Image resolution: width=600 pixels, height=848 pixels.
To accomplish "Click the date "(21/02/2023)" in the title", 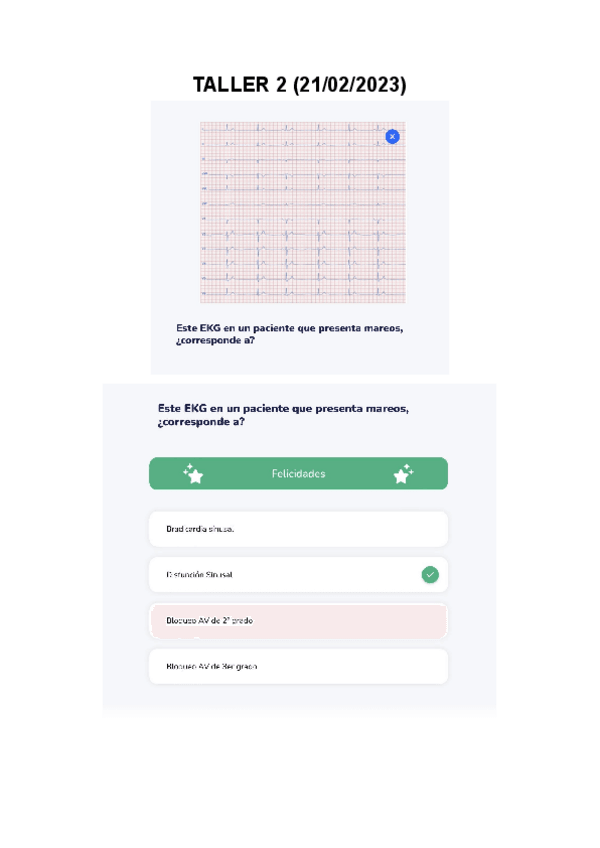I will point(350,85).
